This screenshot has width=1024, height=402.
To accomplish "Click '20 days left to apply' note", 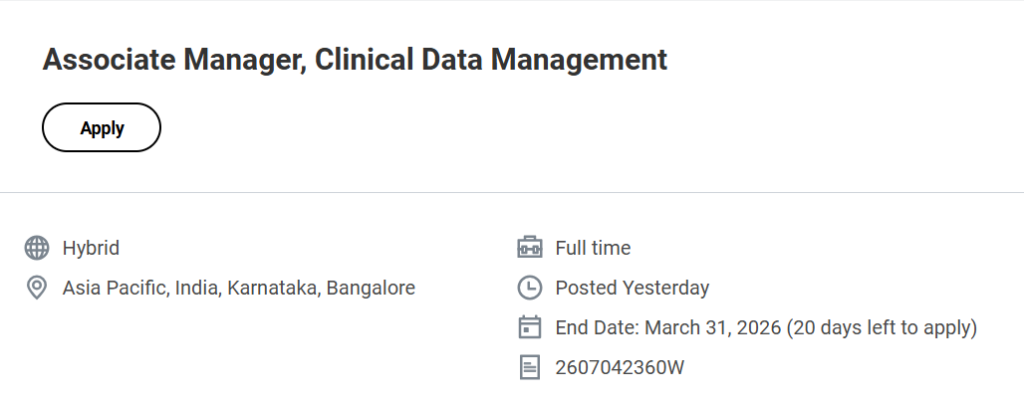I will [x=882, y=328].
